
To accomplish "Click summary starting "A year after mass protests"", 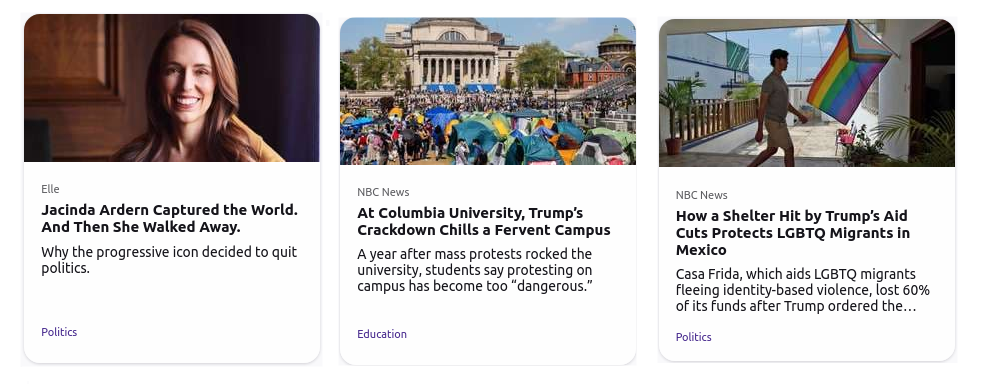I will click(475, 270).
